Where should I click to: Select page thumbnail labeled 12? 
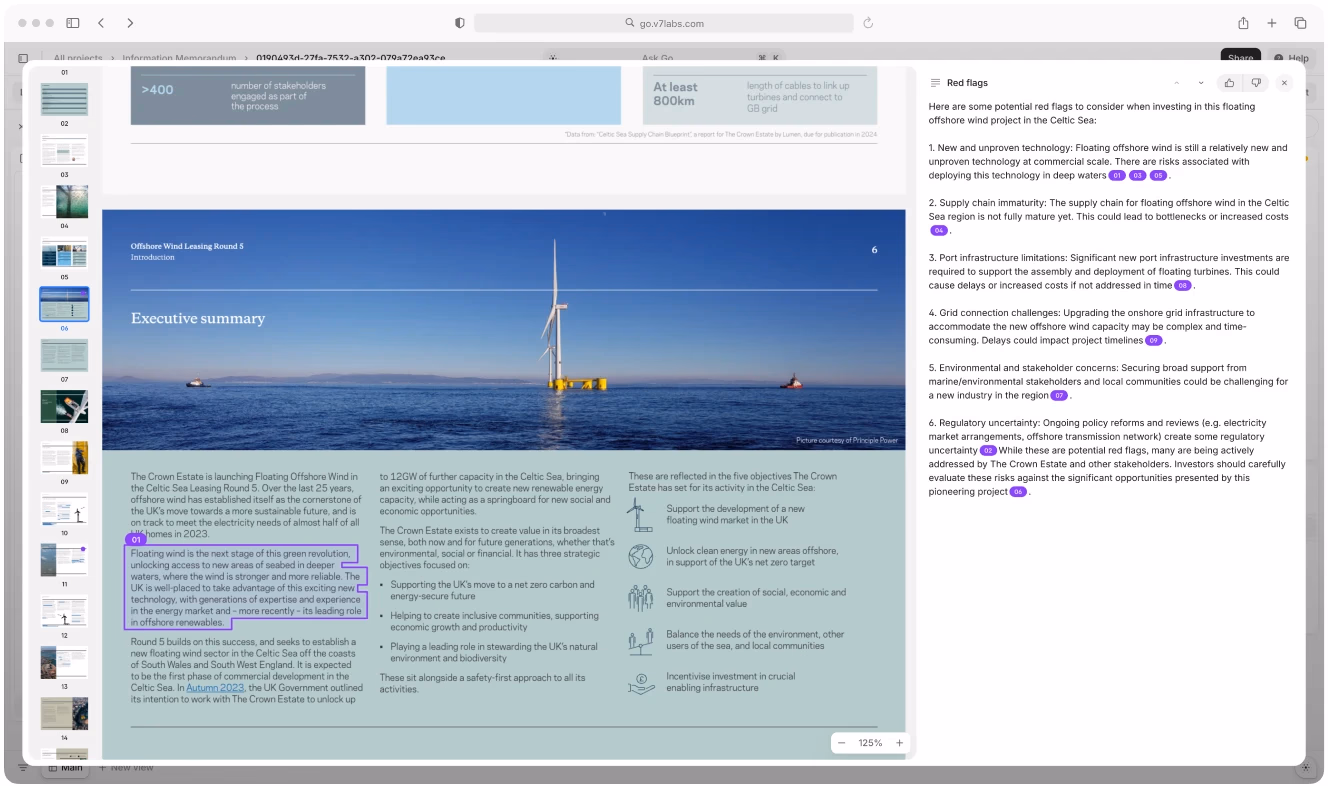coord(64,611)
